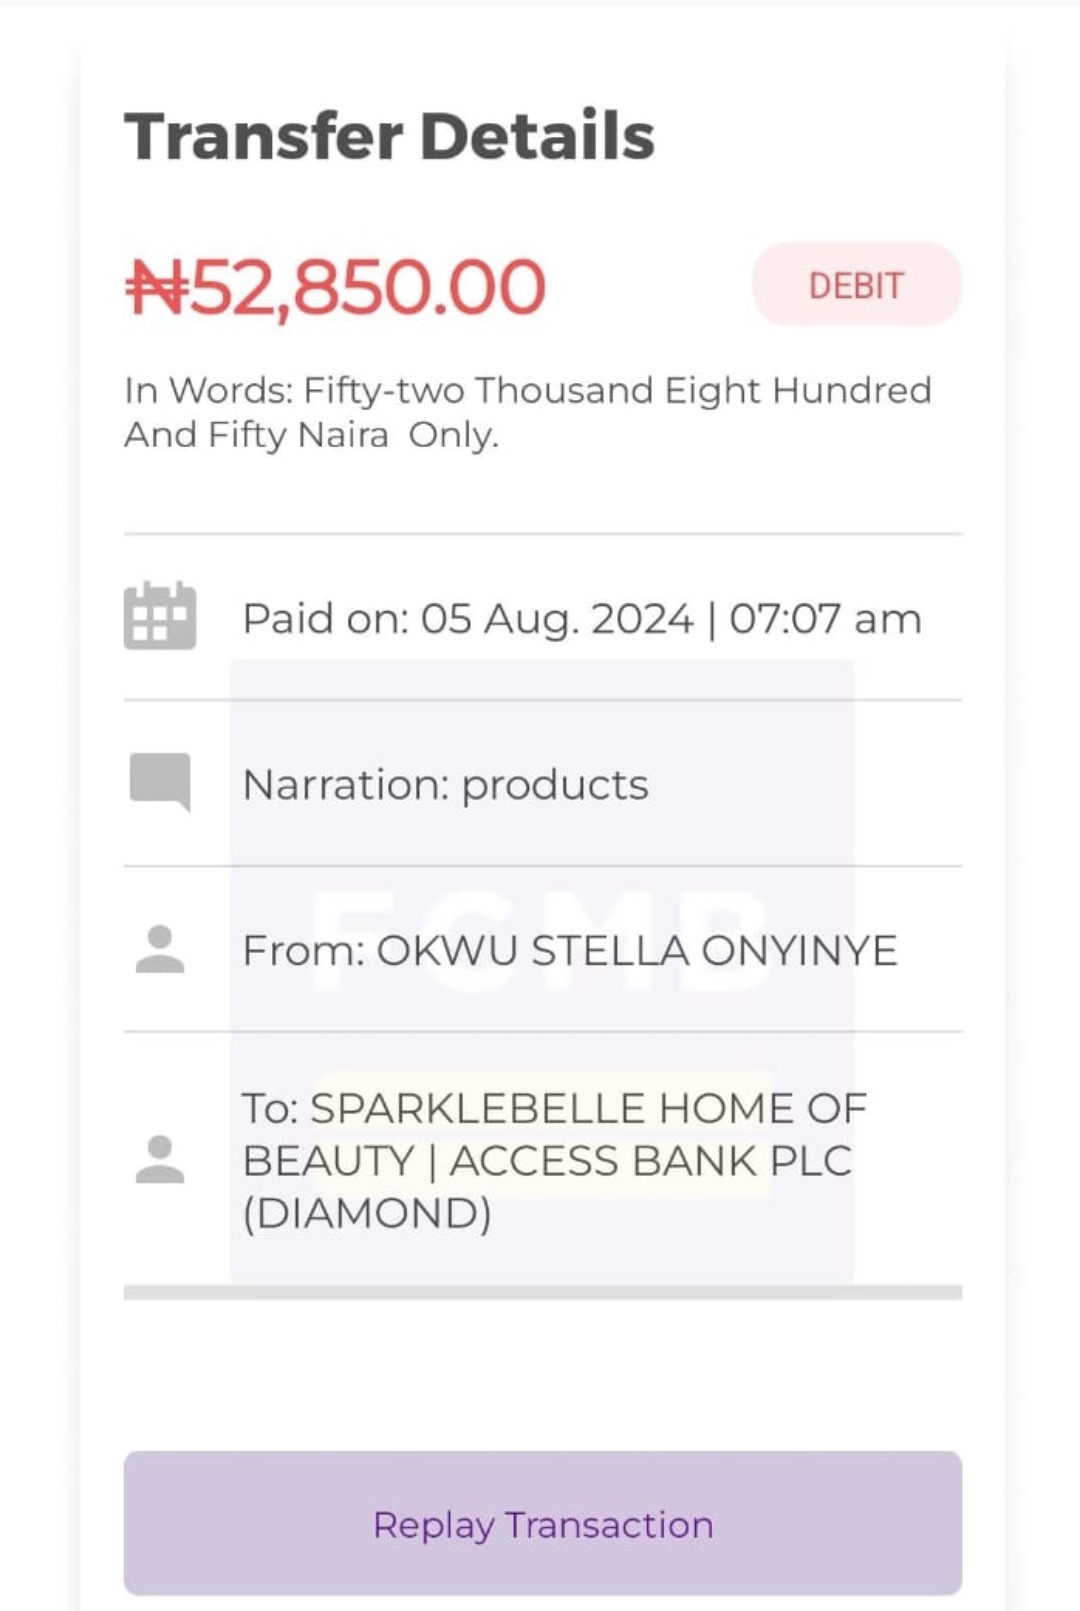Click the calendar icon beside payment date
This screenshot has height=1611, width=1080.
click(160, 616)
